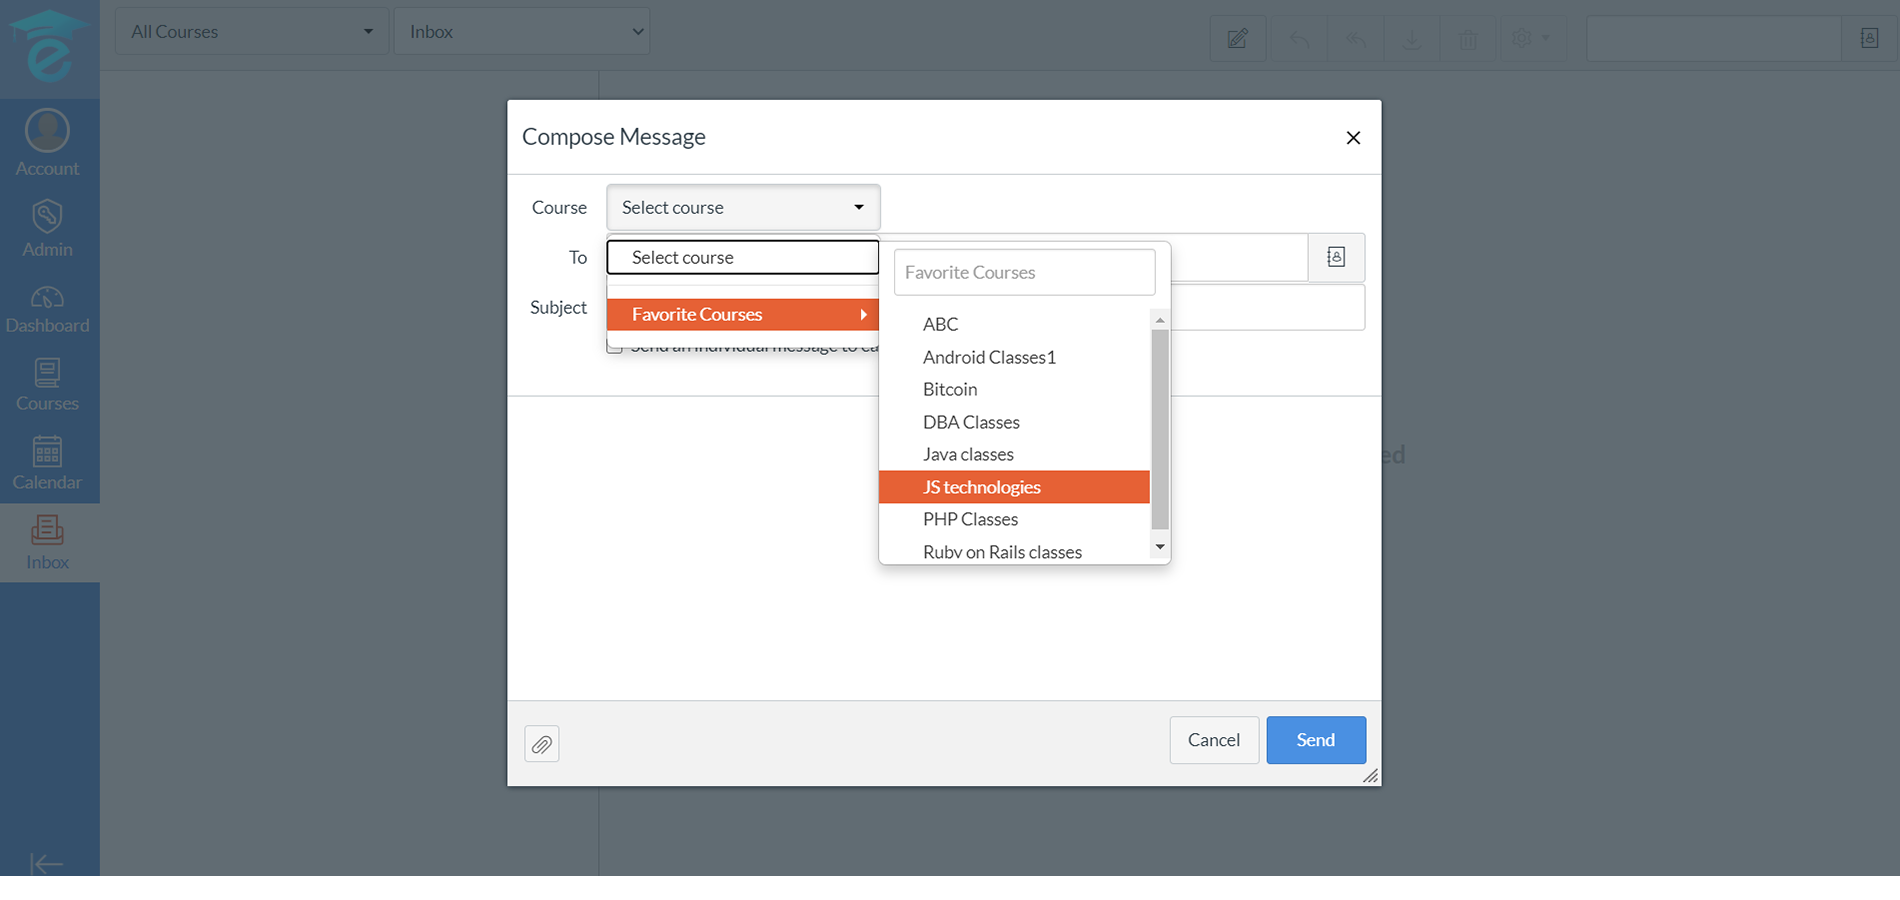Click the Cancel button

[1213, 740]
